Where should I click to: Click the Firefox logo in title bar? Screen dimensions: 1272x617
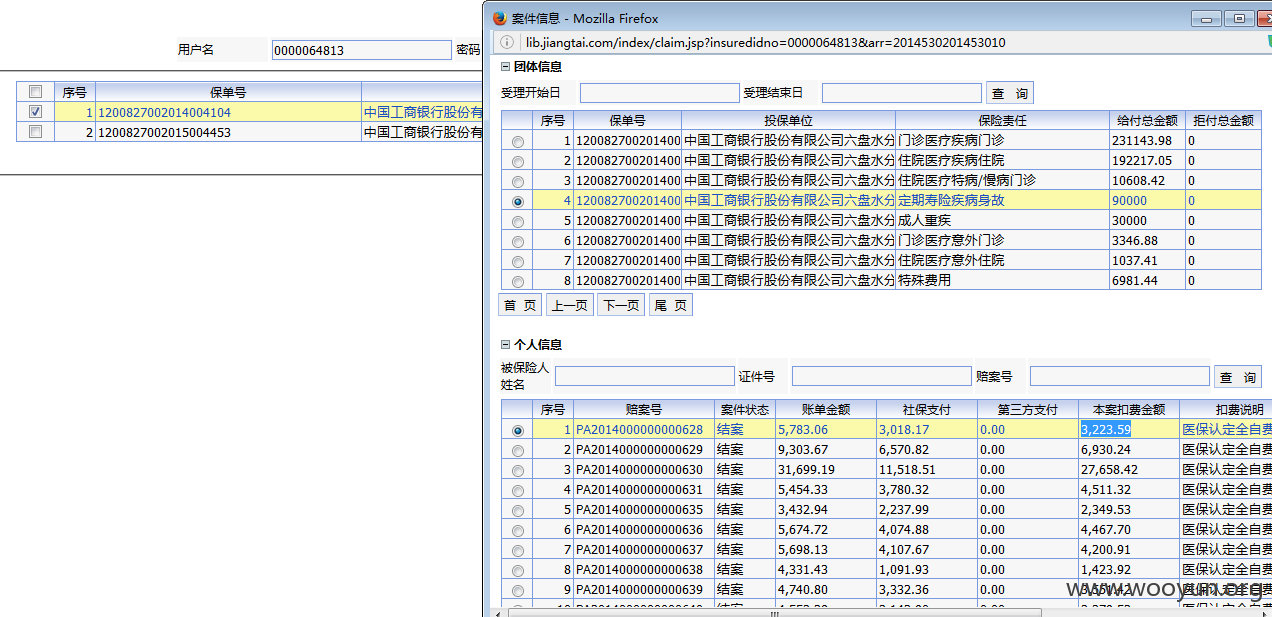click(500, 18)
